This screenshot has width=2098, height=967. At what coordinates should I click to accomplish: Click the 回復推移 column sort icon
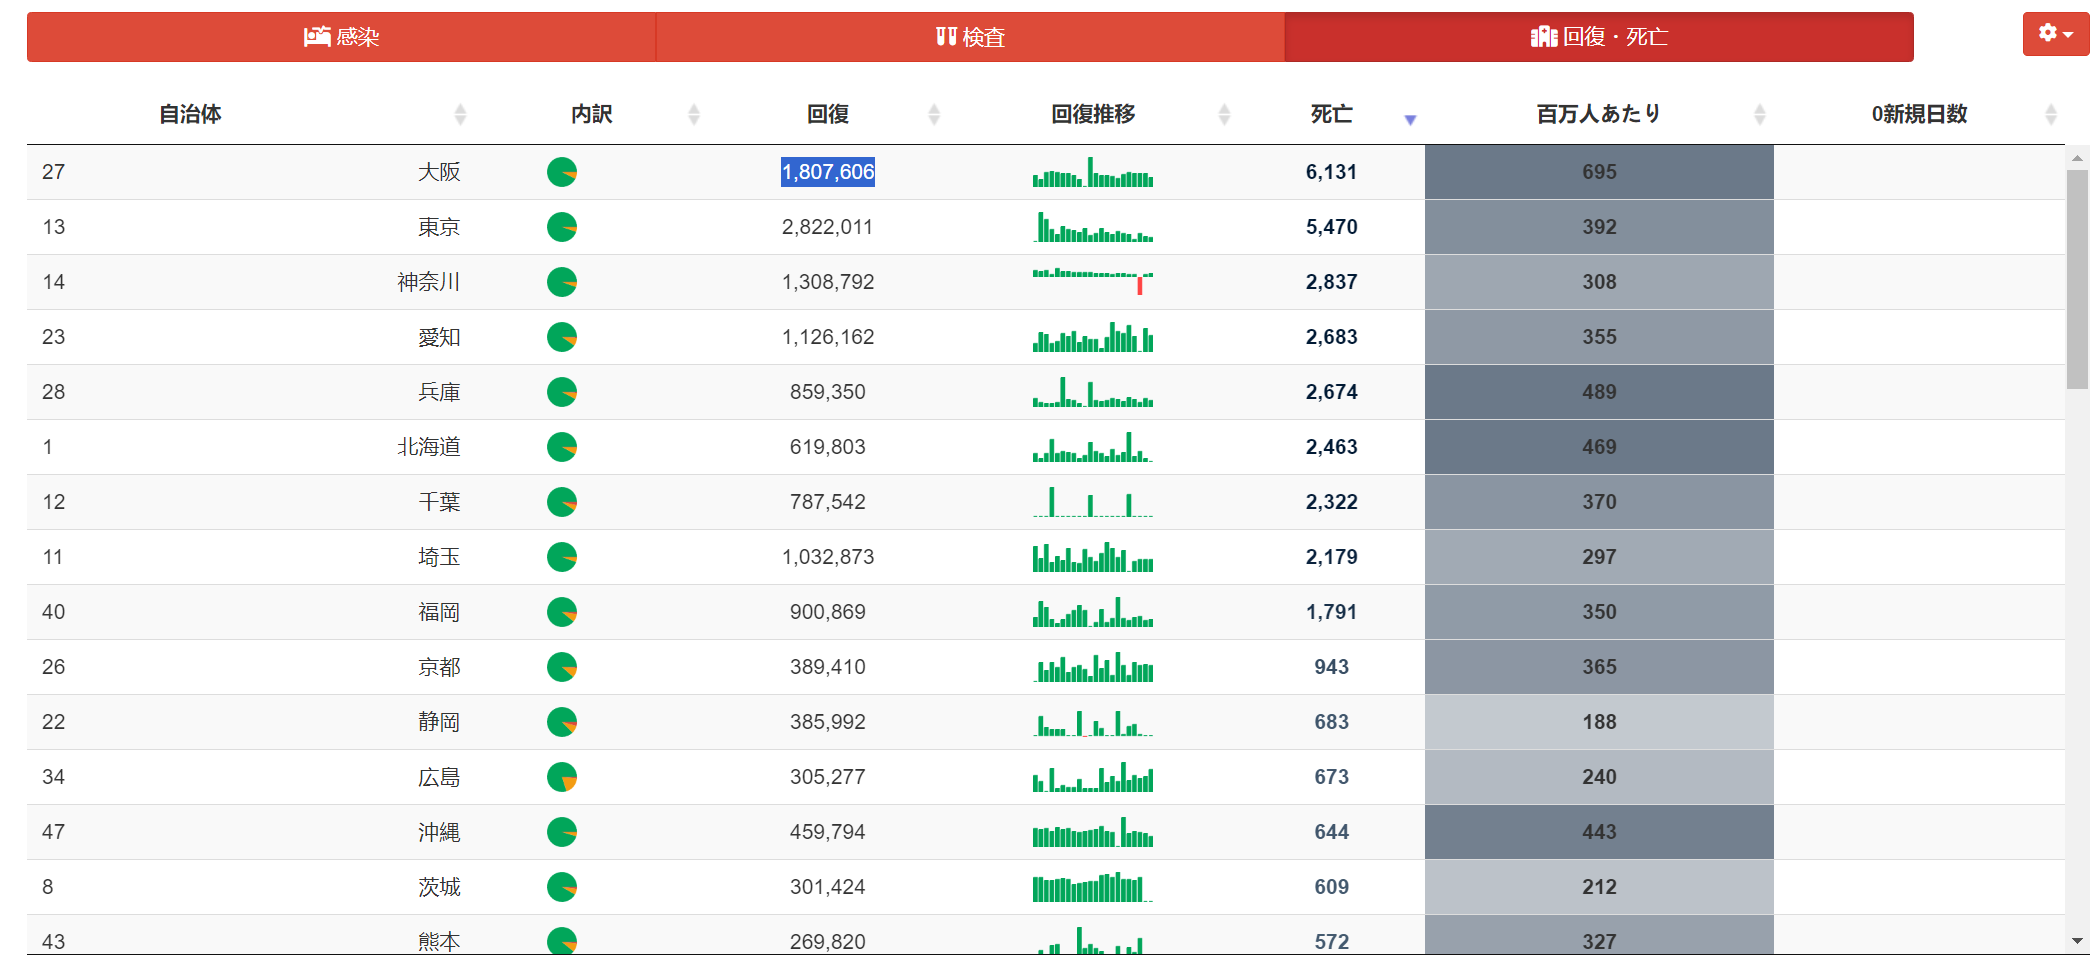click(1224, 115)
